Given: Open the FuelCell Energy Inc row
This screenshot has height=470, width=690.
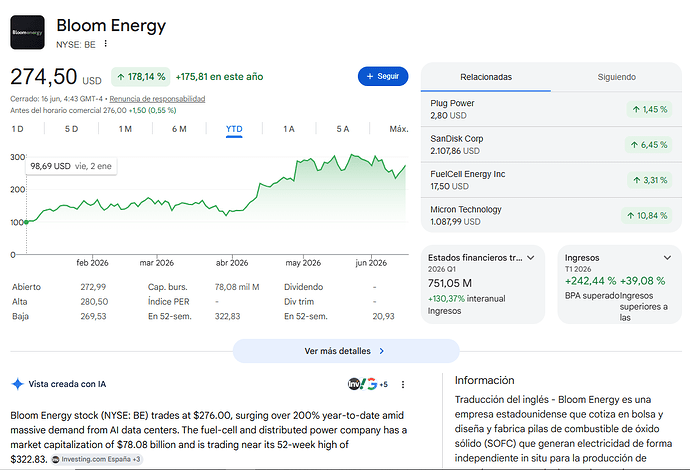Looking at the screenshot, I should point(551,180).
